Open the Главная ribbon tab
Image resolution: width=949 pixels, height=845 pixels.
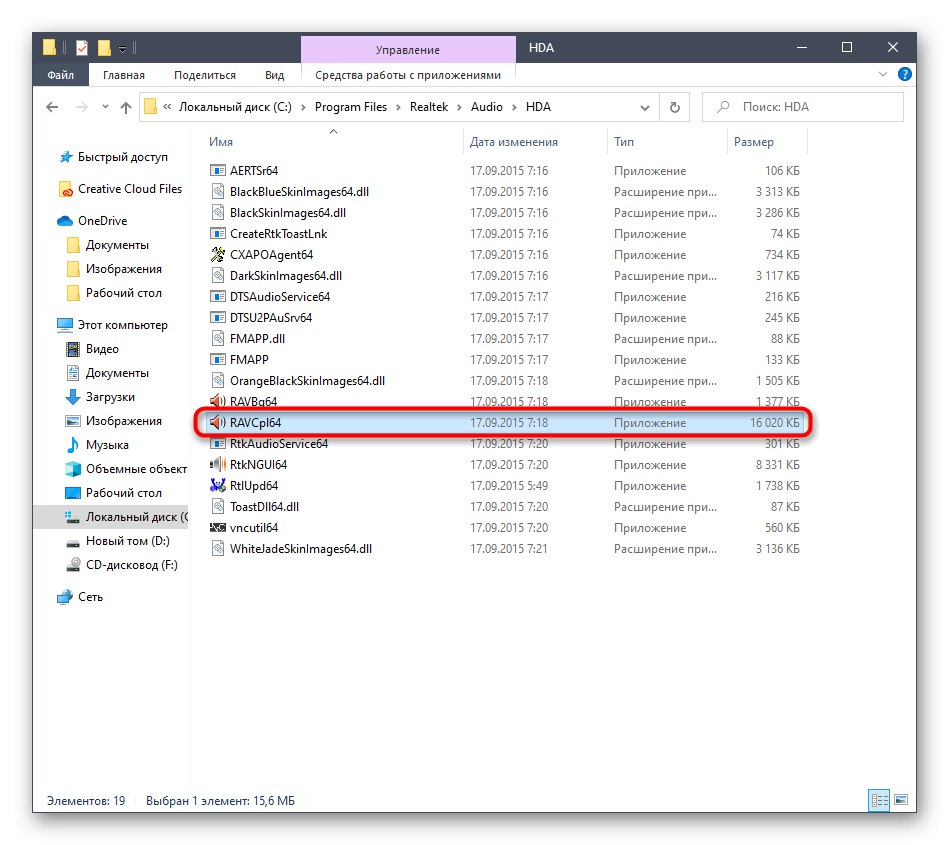tap(123, 75)
